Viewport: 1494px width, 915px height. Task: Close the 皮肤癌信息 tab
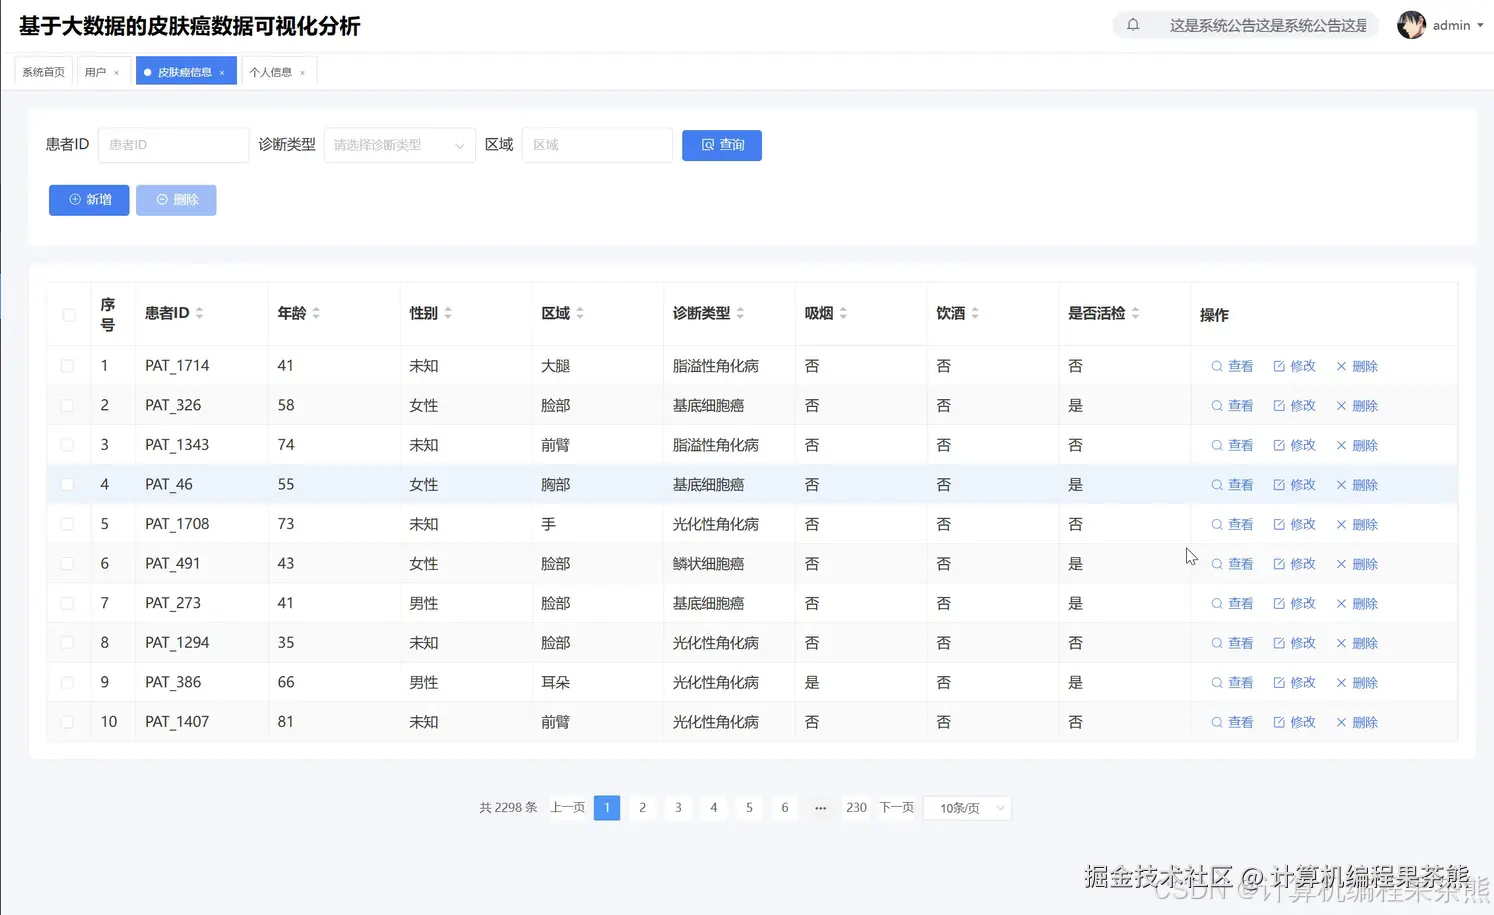click(x=222, y=73)
